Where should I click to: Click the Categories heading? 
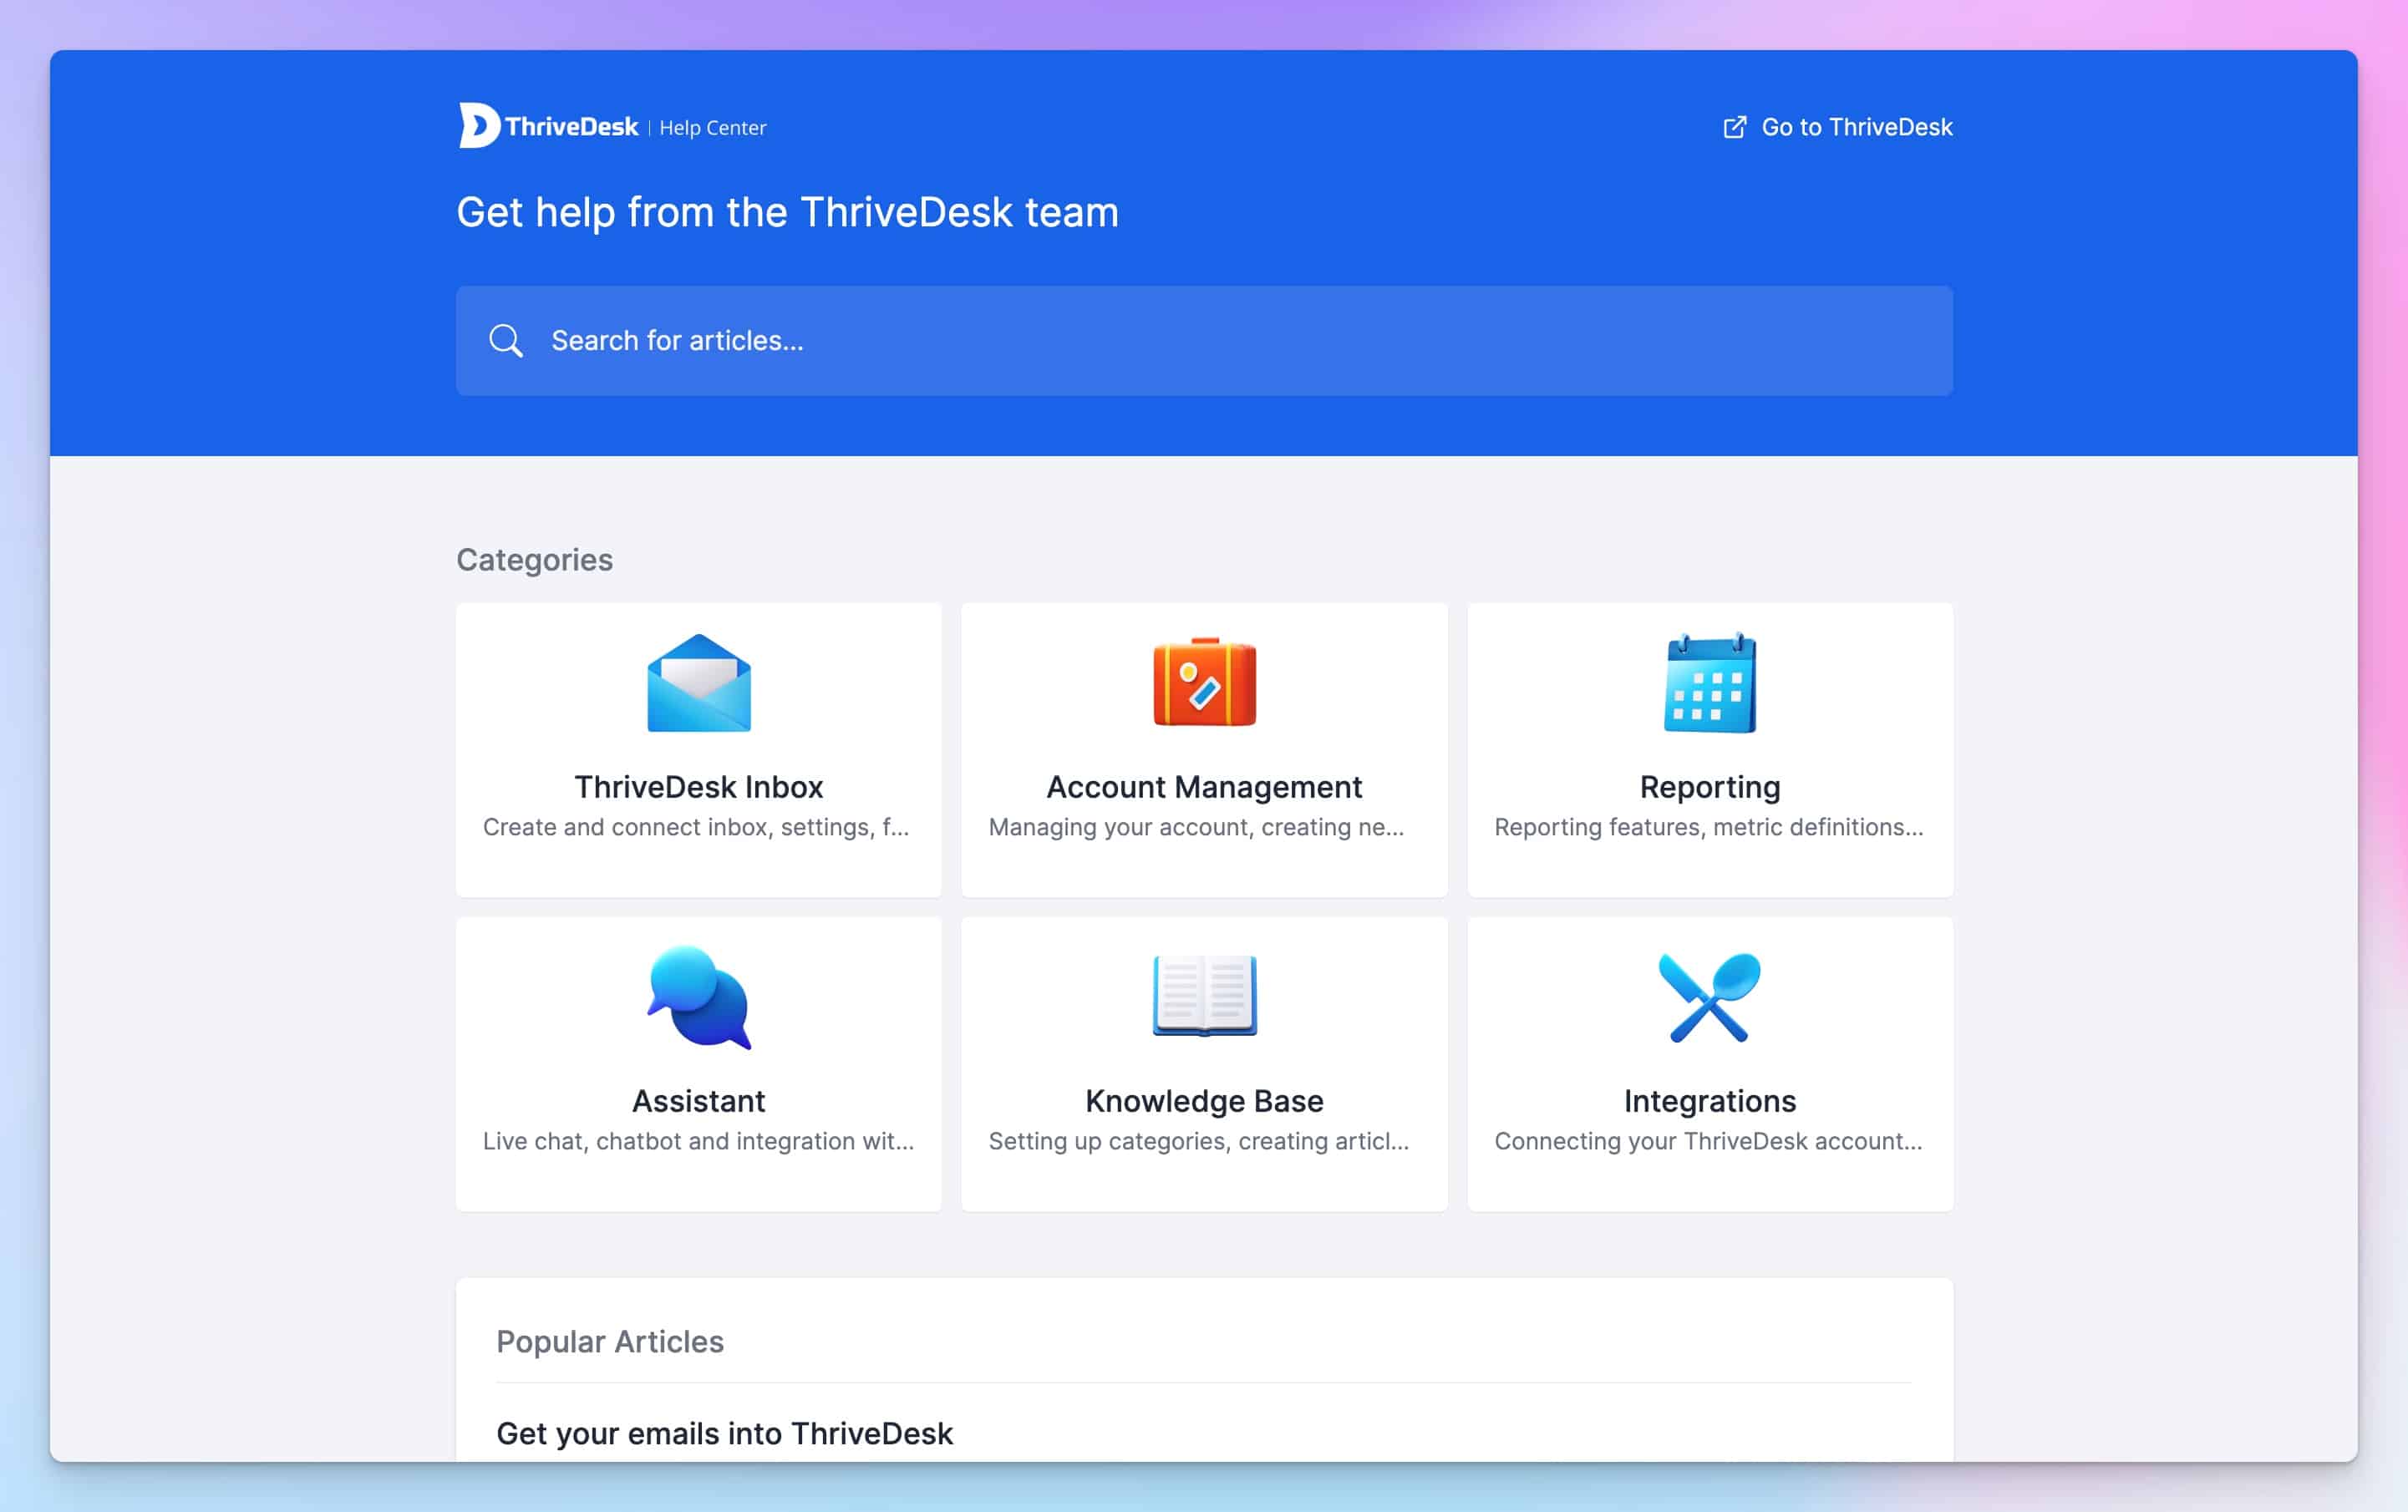pos(535,560)
